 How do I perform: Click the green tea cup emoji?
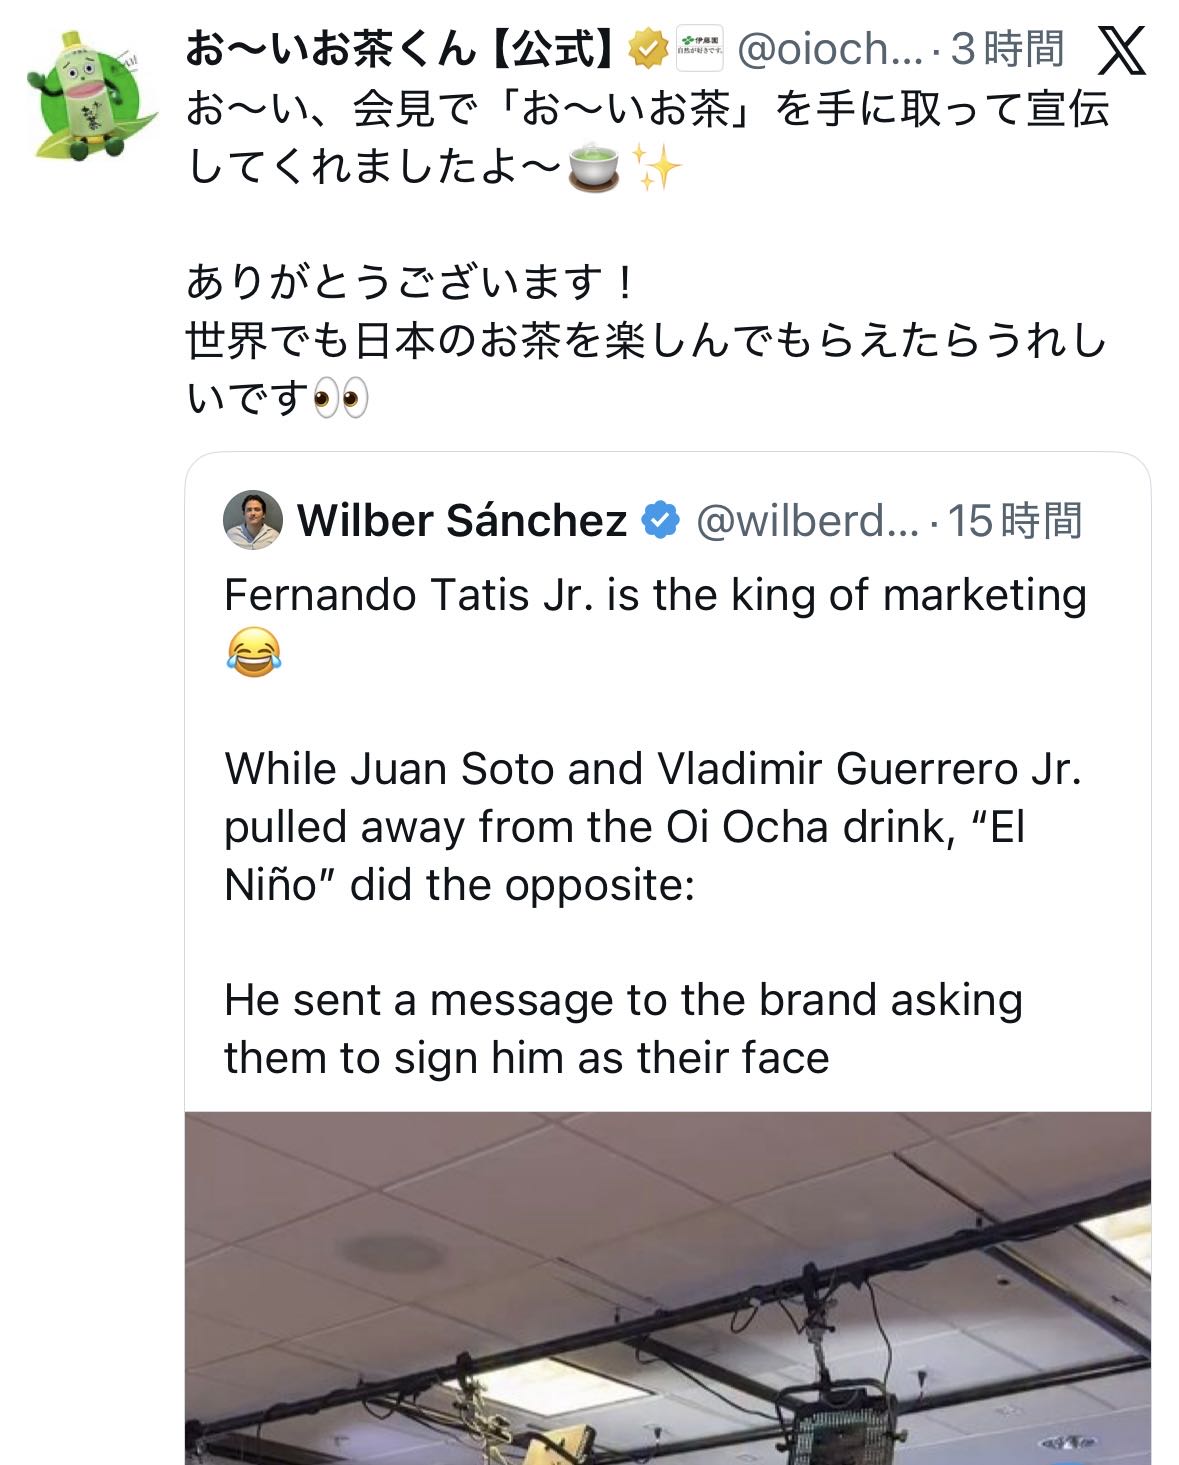click(x=594, y=167)
